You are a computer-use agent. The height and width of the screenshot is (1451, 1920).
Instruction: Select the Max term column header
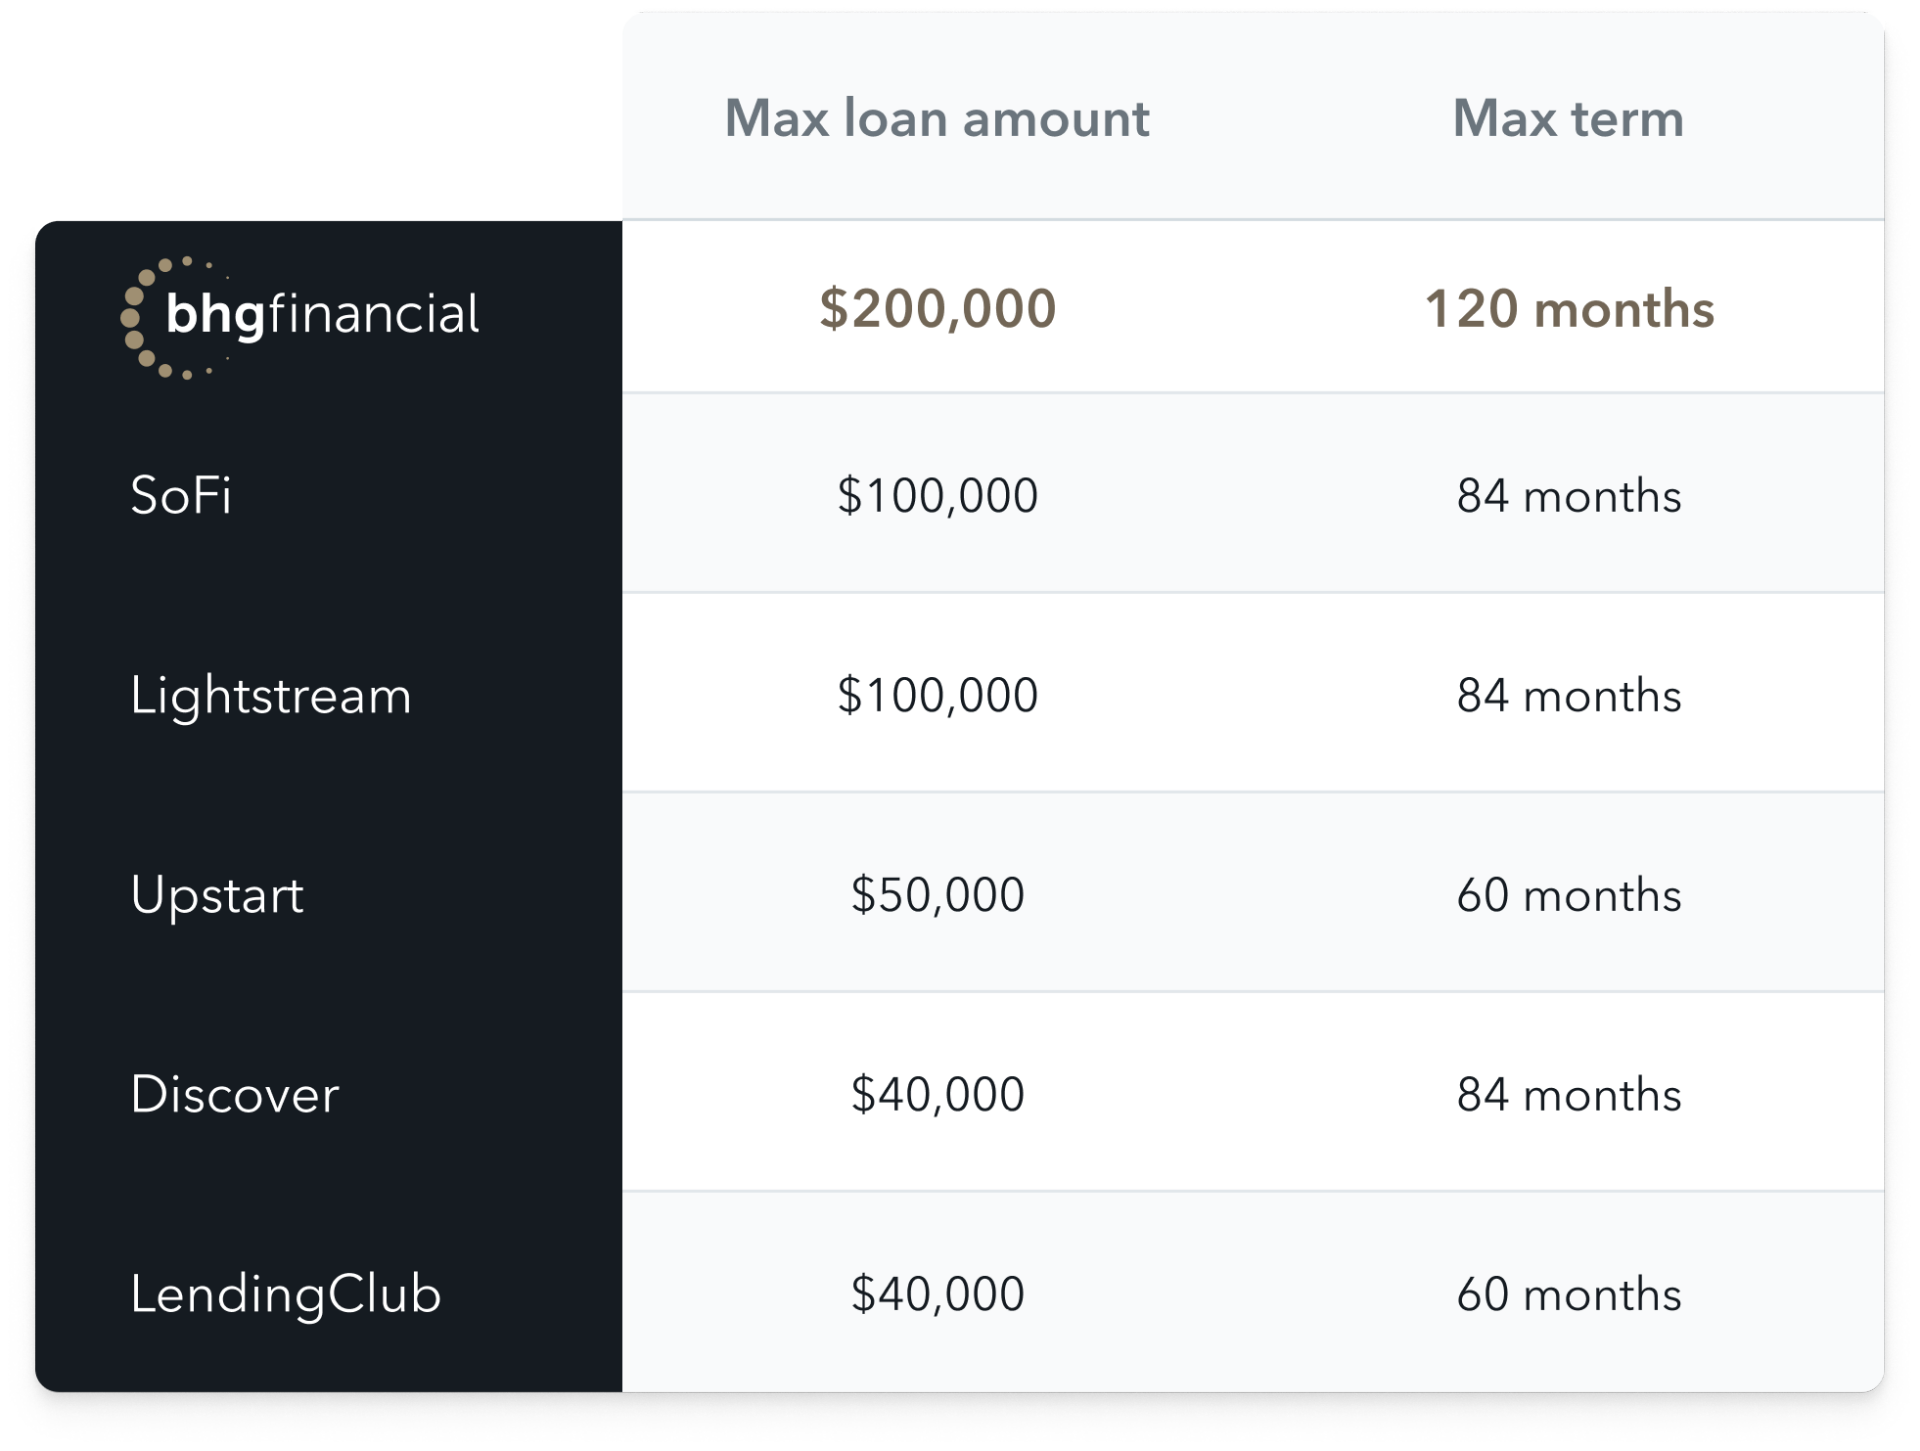pos(1568,118)
